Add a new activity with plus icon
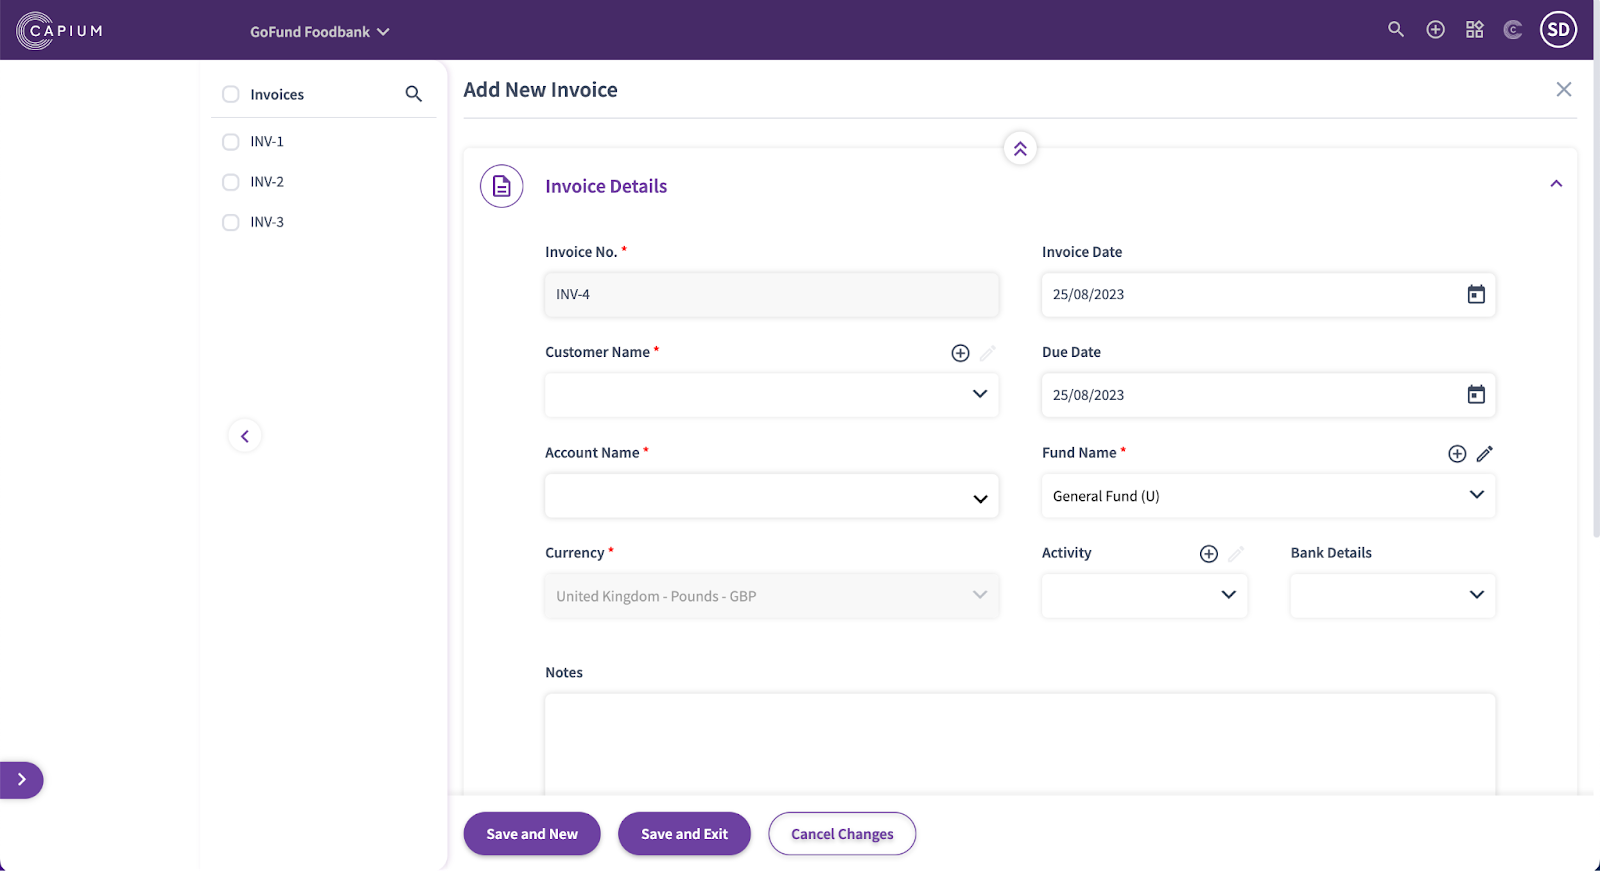 tap(1209, 554)
